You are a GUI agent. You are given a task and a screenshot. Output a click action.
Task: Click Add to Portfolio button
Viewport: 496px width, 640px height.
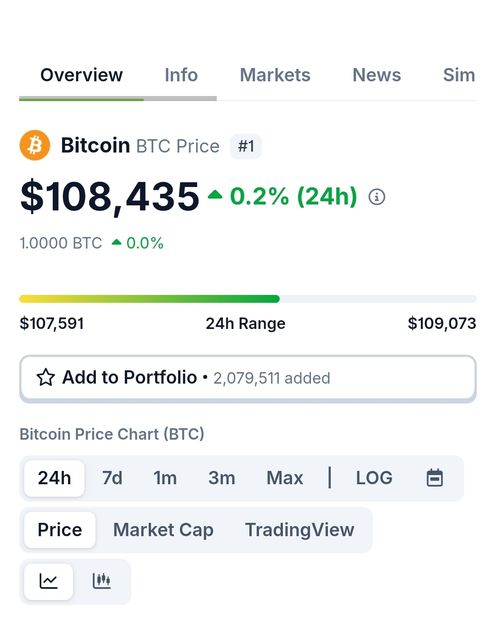[248, 378]
